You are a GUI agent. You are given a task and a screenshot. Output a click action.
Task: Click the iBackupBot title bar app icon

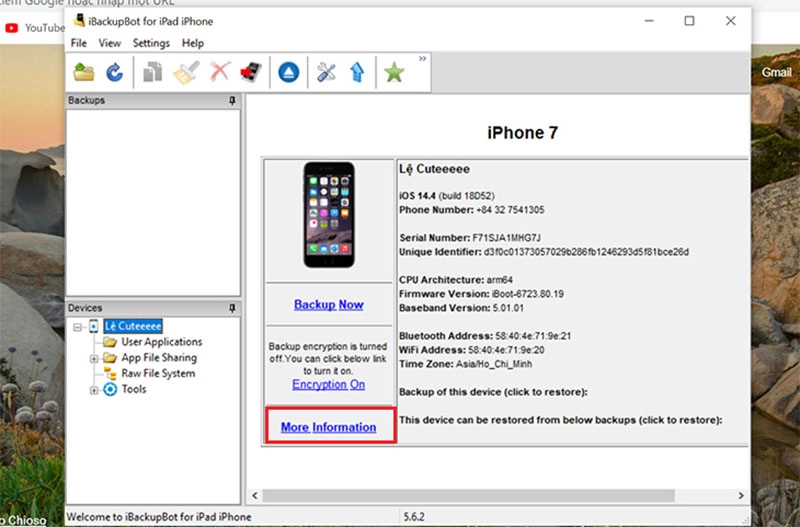point(79,21)
